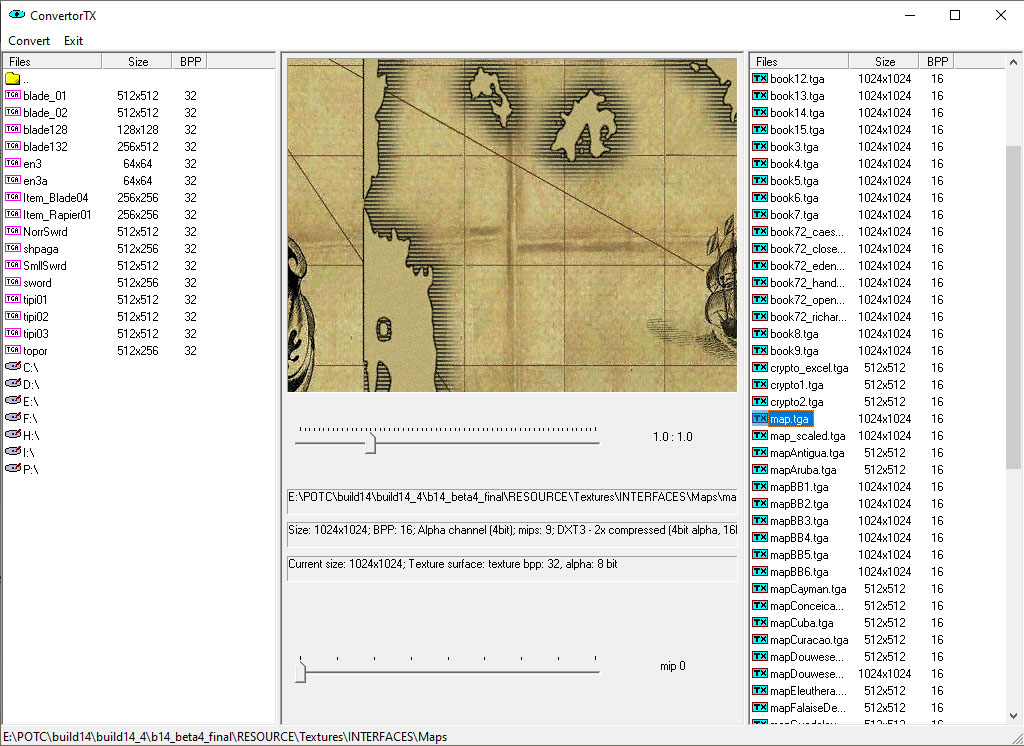Click the P:\ drive icon
This screenshot has height=746, width=1024.
[x=12, y=468]
